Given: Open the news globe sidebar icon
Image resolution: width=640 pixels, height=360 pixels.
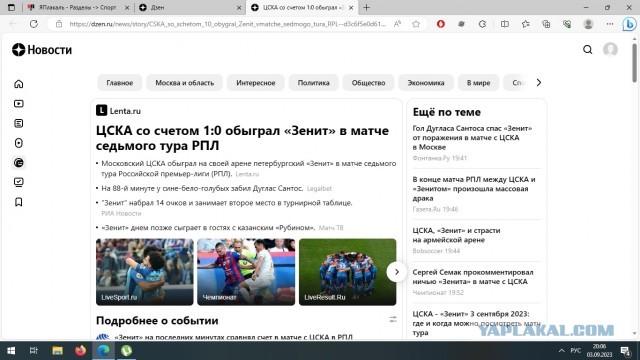Looking at the screenshot, I should click(x=19, y=162).
